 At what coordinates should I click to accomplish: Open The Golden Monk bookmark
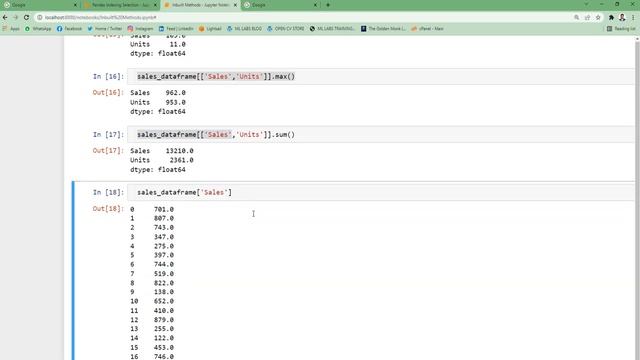click(x=383, y=29)
